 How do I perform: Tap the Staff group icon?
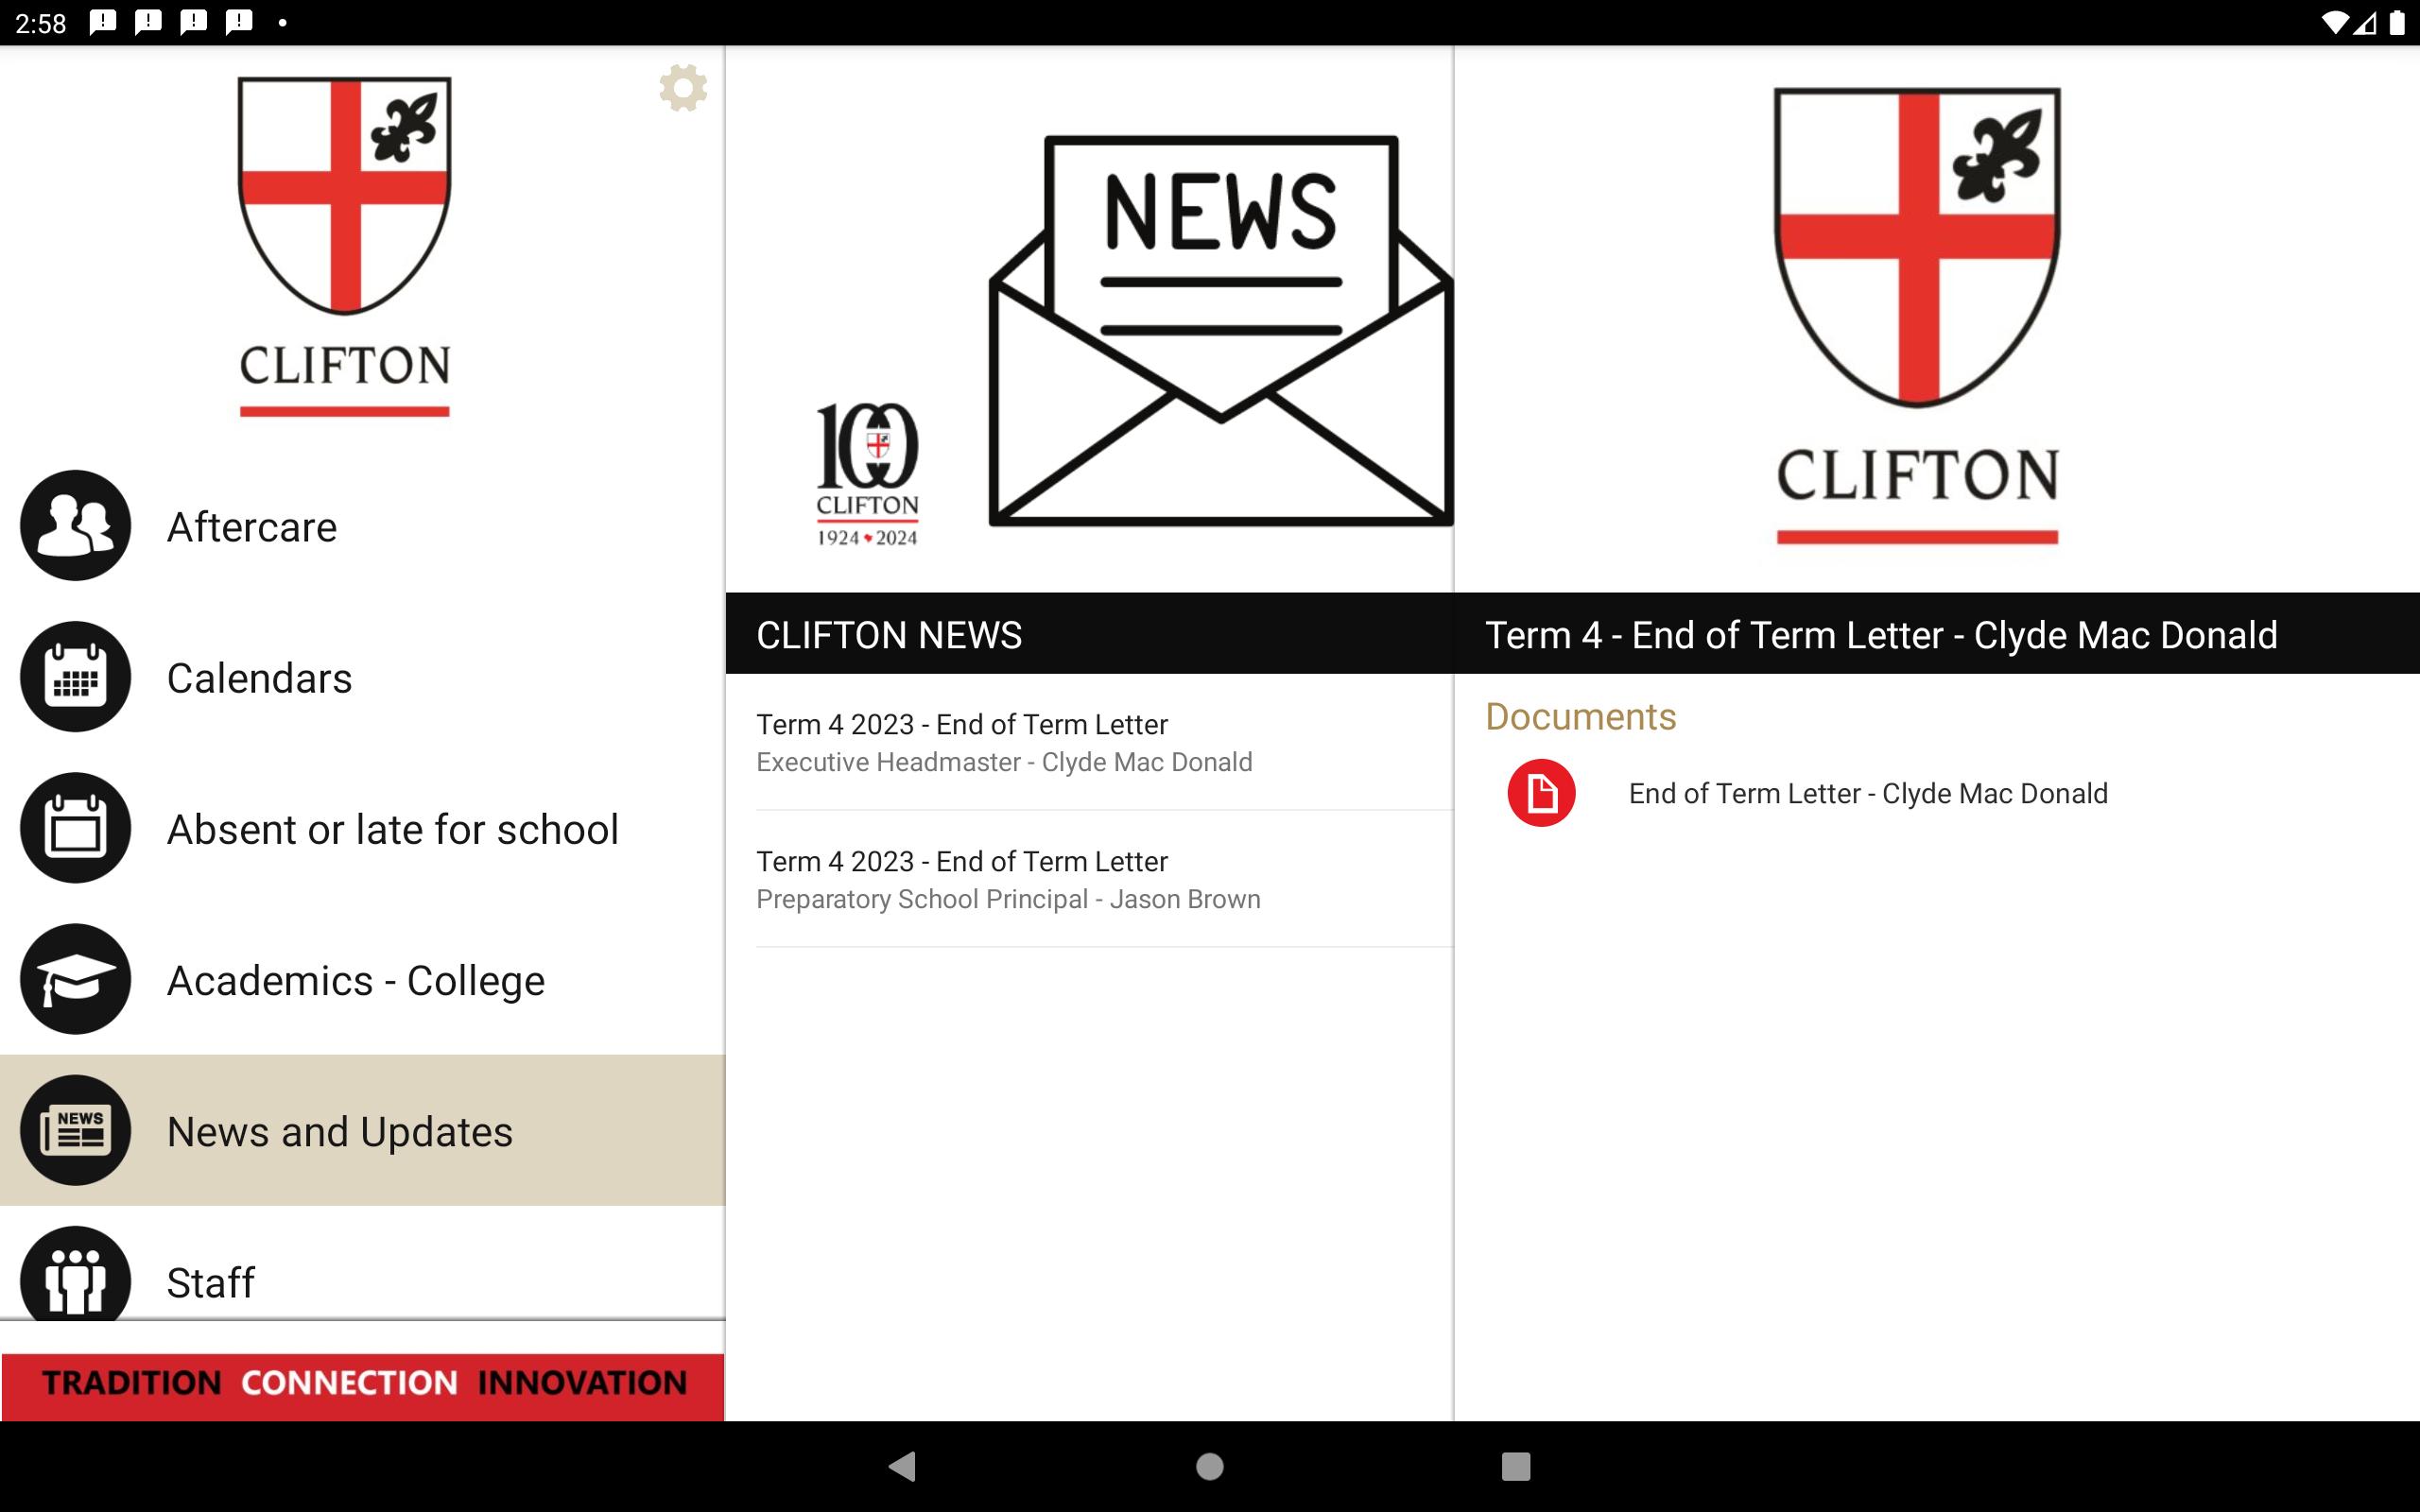coord(75,1274)
